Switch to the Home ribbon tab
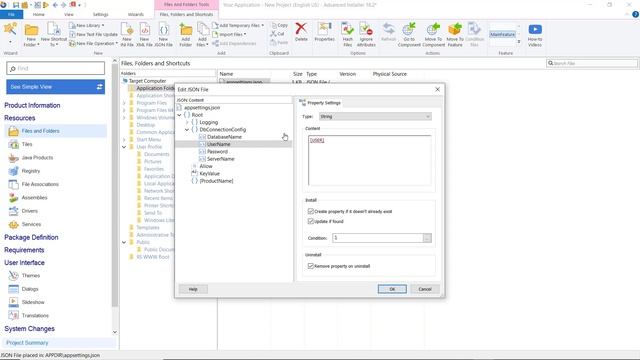This screenshot has width=640, height=360. coord(39,14)
